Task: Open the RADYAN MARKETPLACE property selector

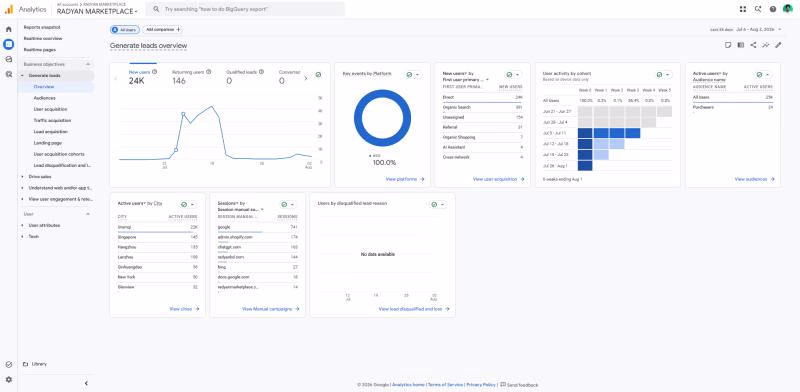Action: [x=97, y=11]
